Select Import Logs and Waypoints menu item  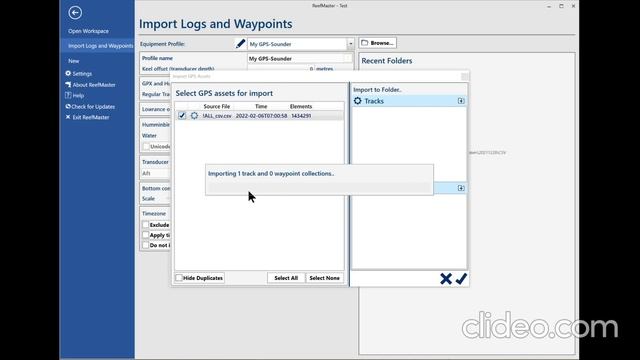100,46
